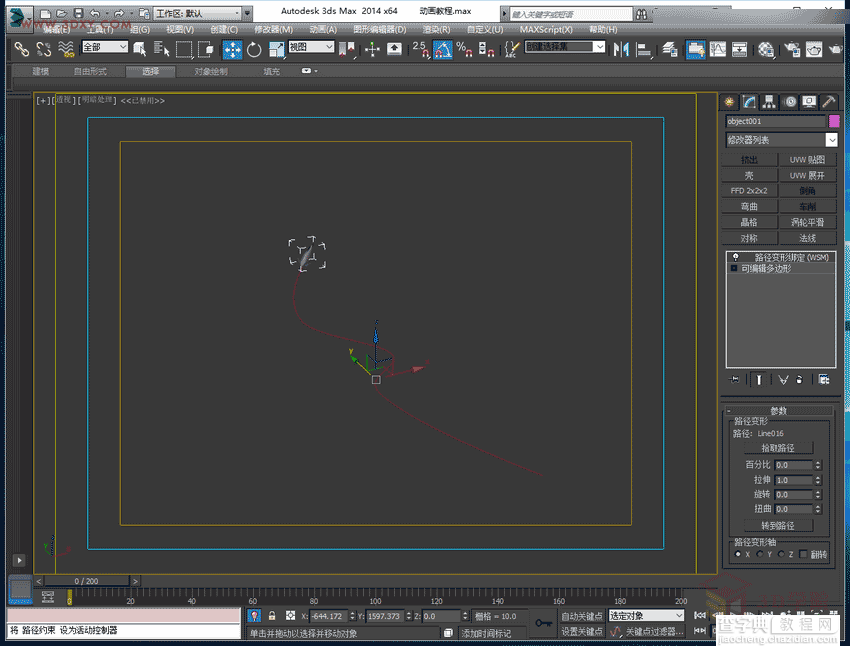The width and height of the screenshot is (850, 646).
Task: Click the FFD 2x2x2 modifier button
Action: pos(749,191)
